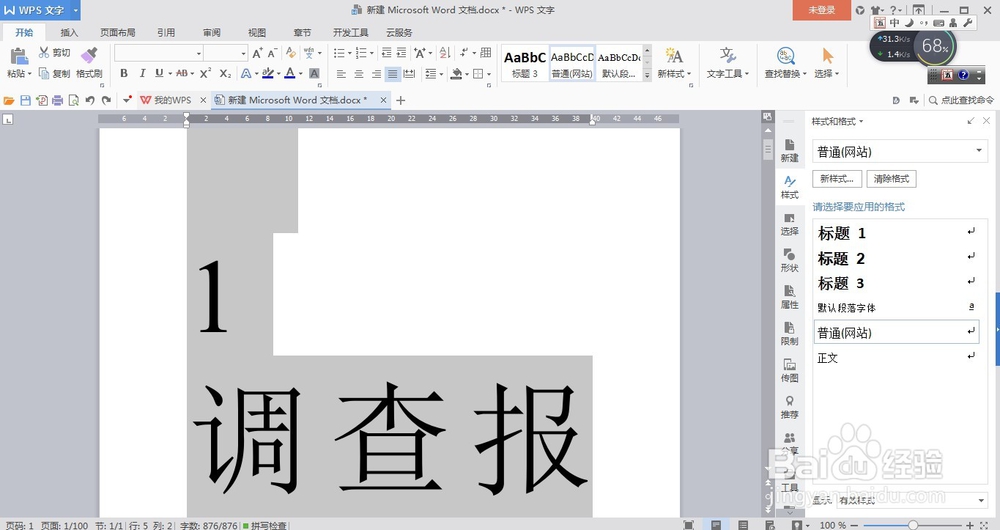Click the save disk icon in quick toolbar
Viewport: 1000px width, 530px height.
point(26,100)
